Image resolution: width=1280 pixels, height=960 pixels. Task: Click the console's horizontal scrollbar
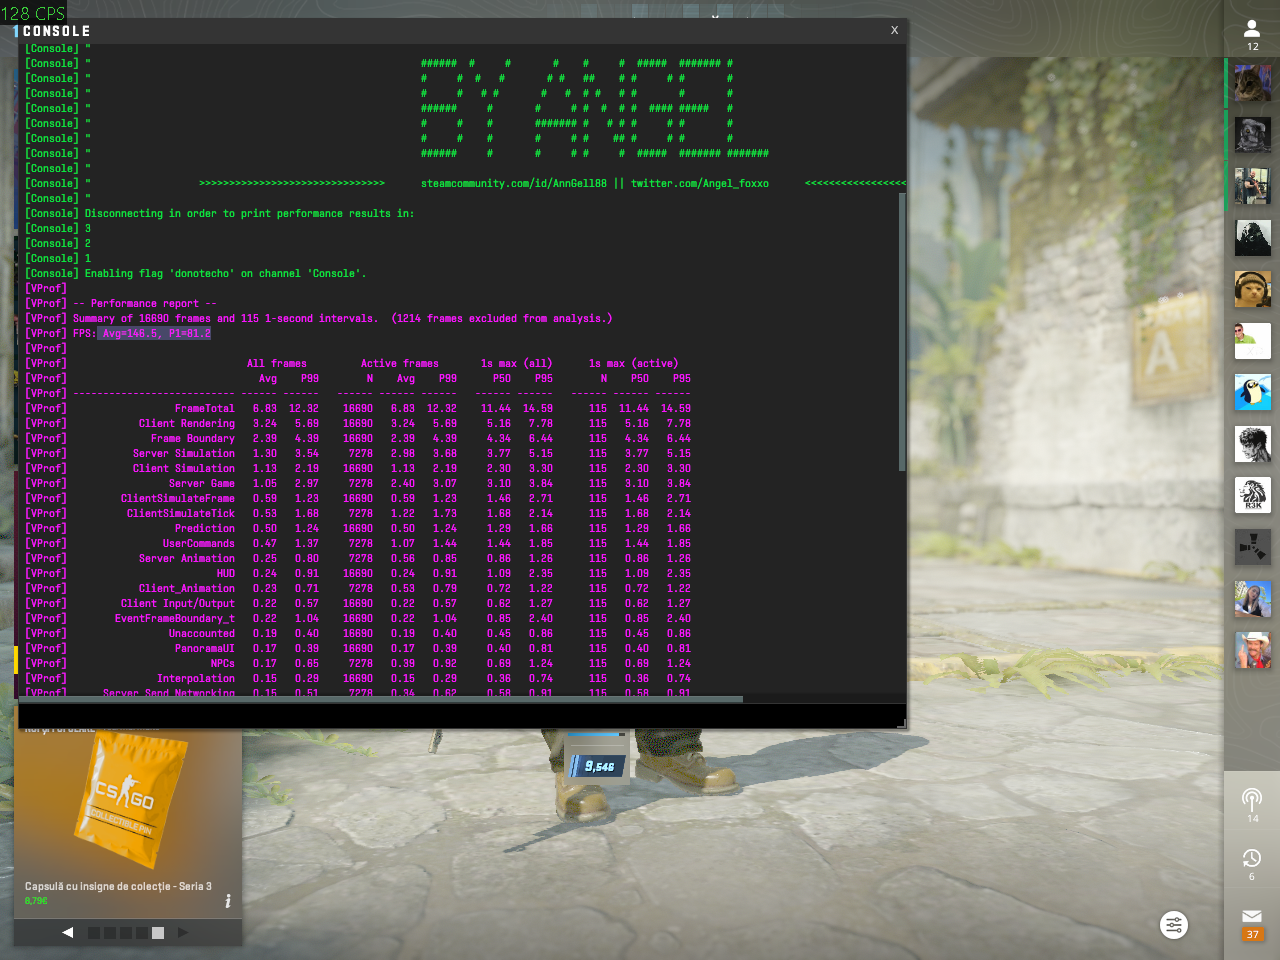[x=380, y=698]
